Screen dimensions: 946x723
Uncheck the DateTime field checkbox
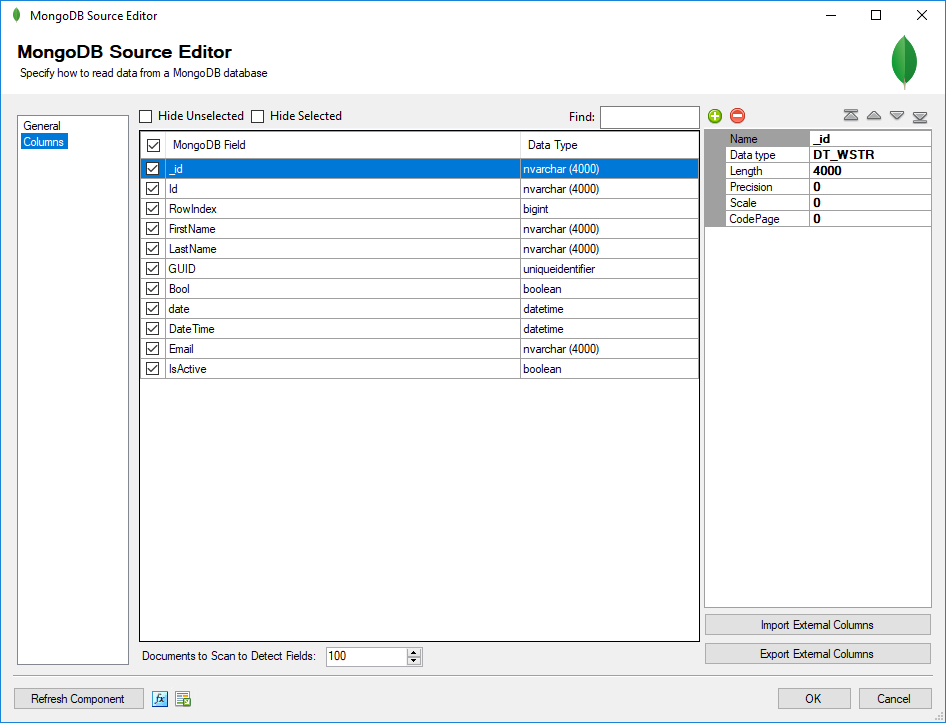[153, 329]
